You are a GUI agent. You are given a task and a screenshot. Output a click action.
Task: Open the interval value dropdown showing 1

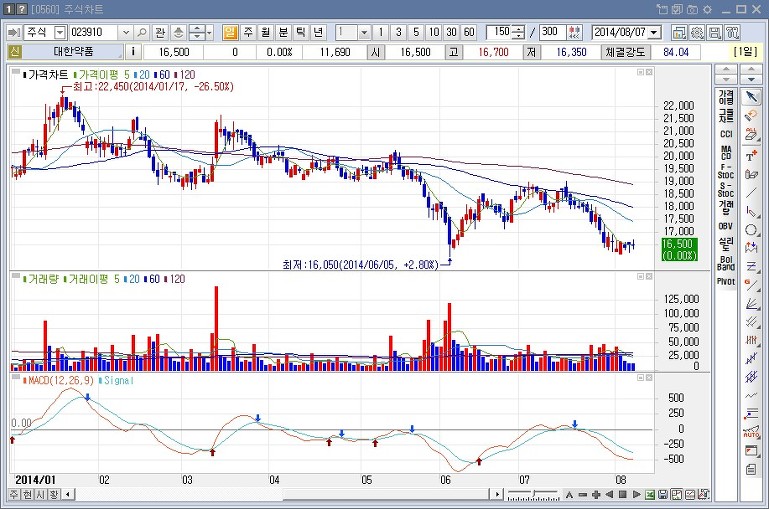[364, 32]
